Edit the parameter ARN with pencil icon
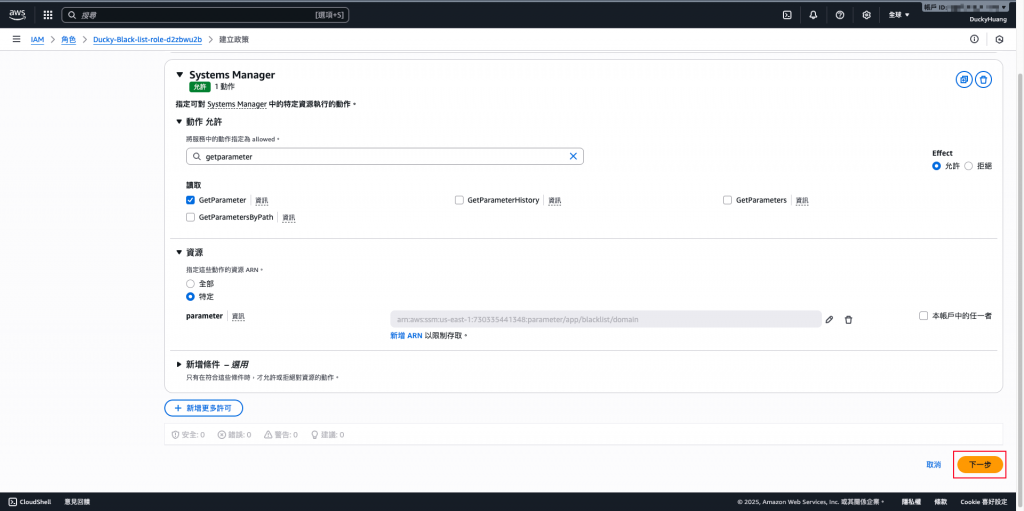Viewport: 1024px width, 511px height. click(829, 320)
